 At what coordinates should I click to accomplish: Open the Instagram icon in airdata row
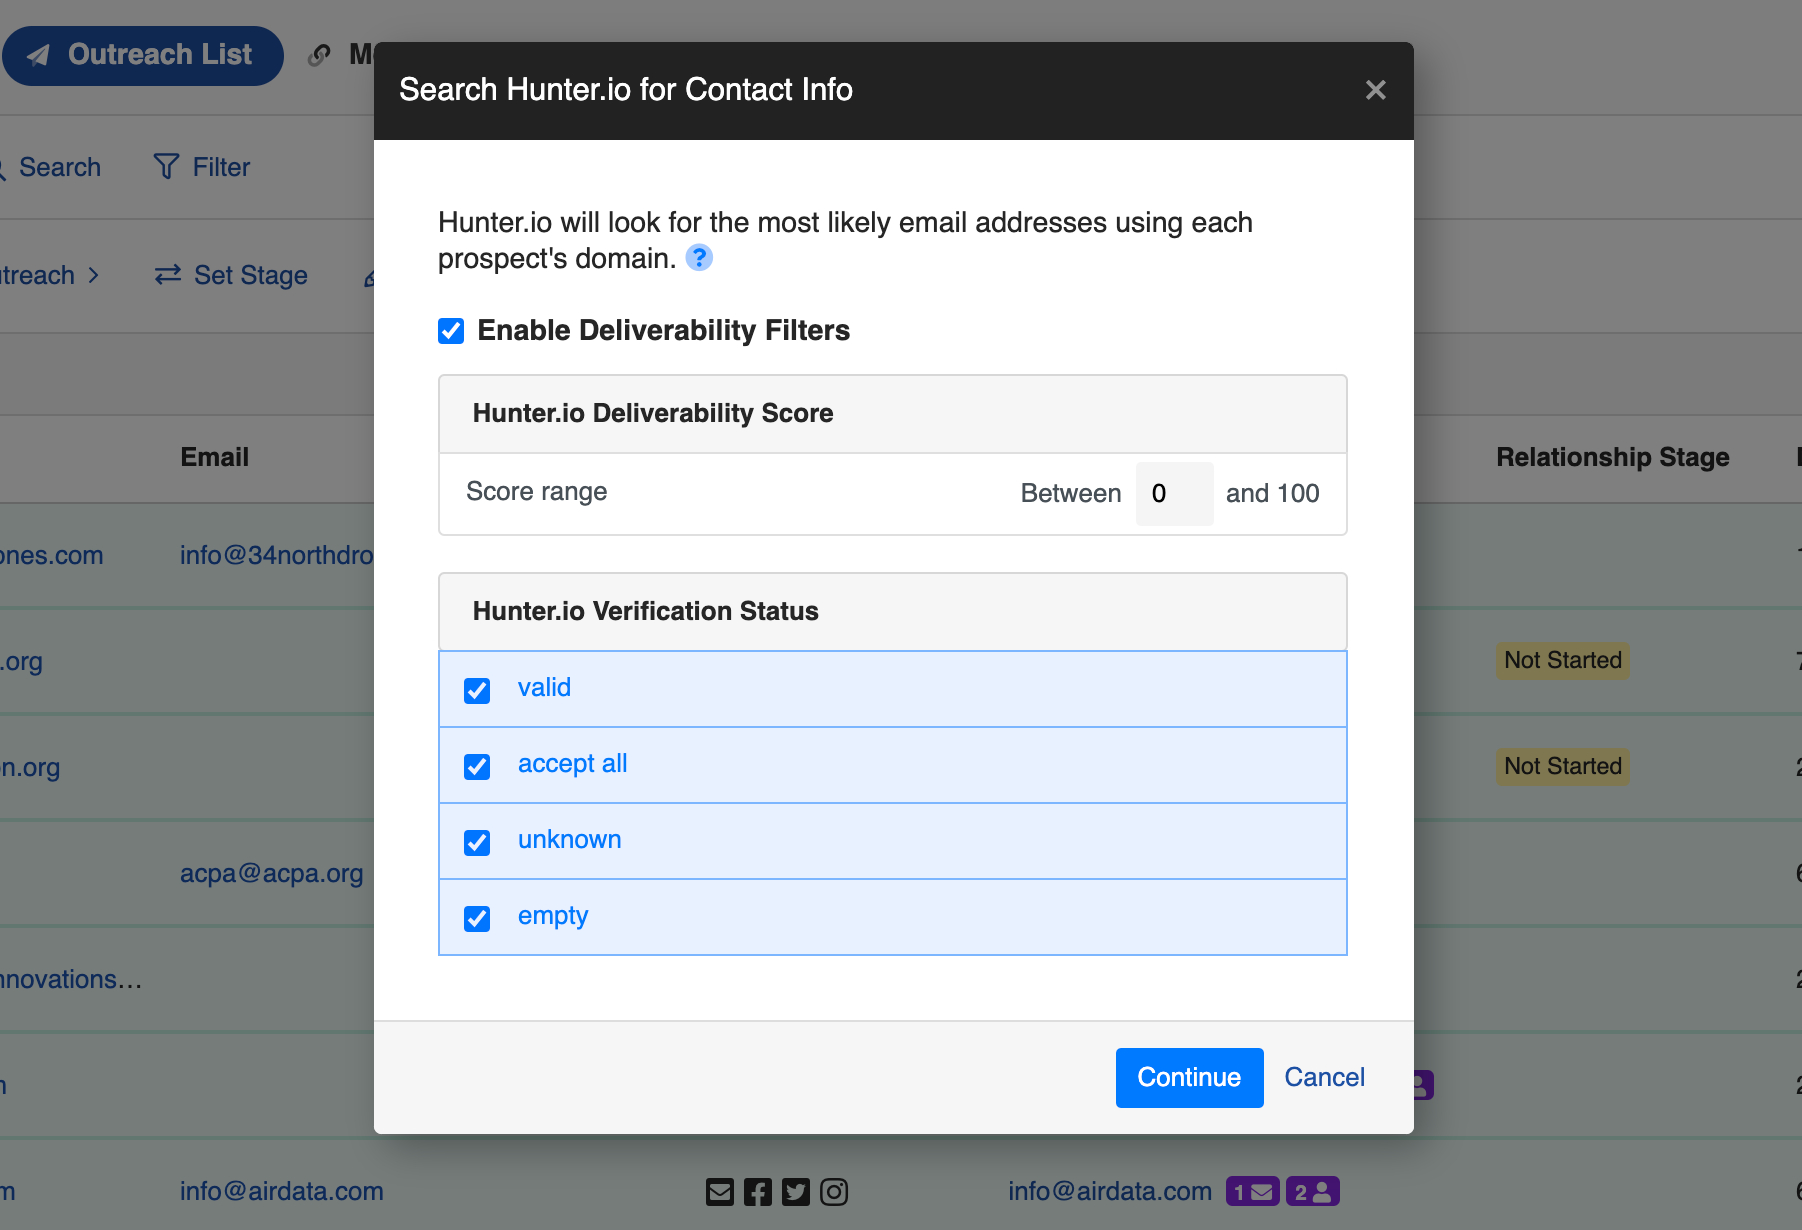[x=834, y=1192]
